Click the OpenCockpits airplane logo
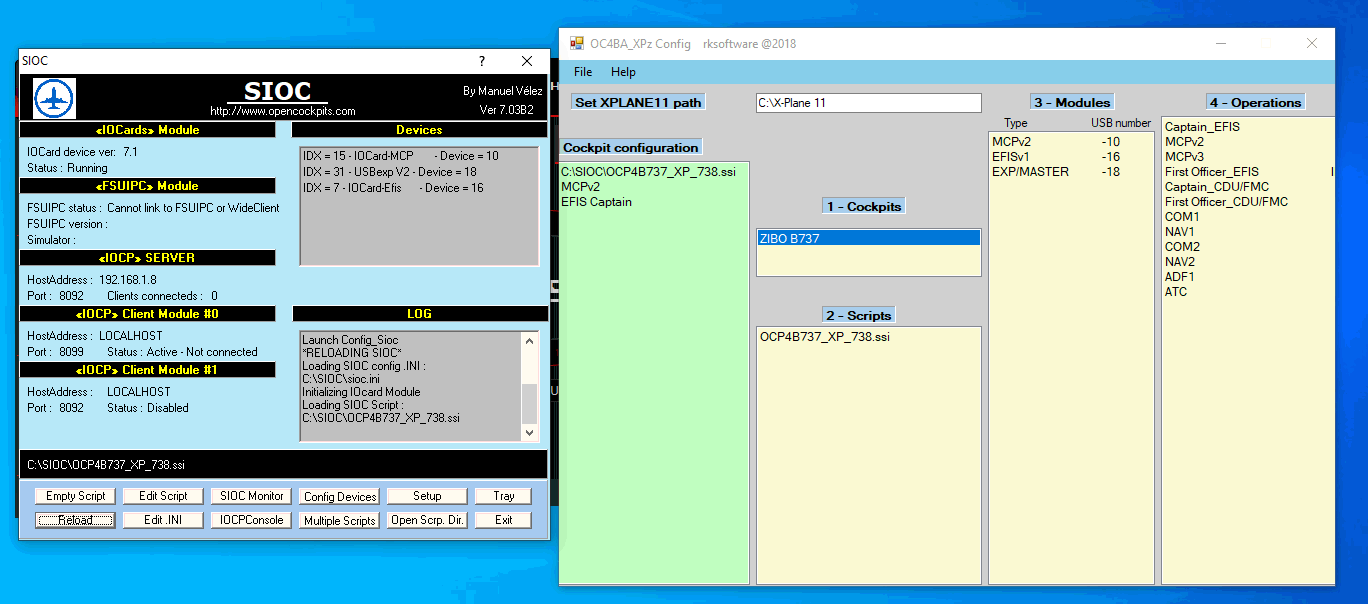Screen dimensions: 1368x604 [x=53, y=98]
